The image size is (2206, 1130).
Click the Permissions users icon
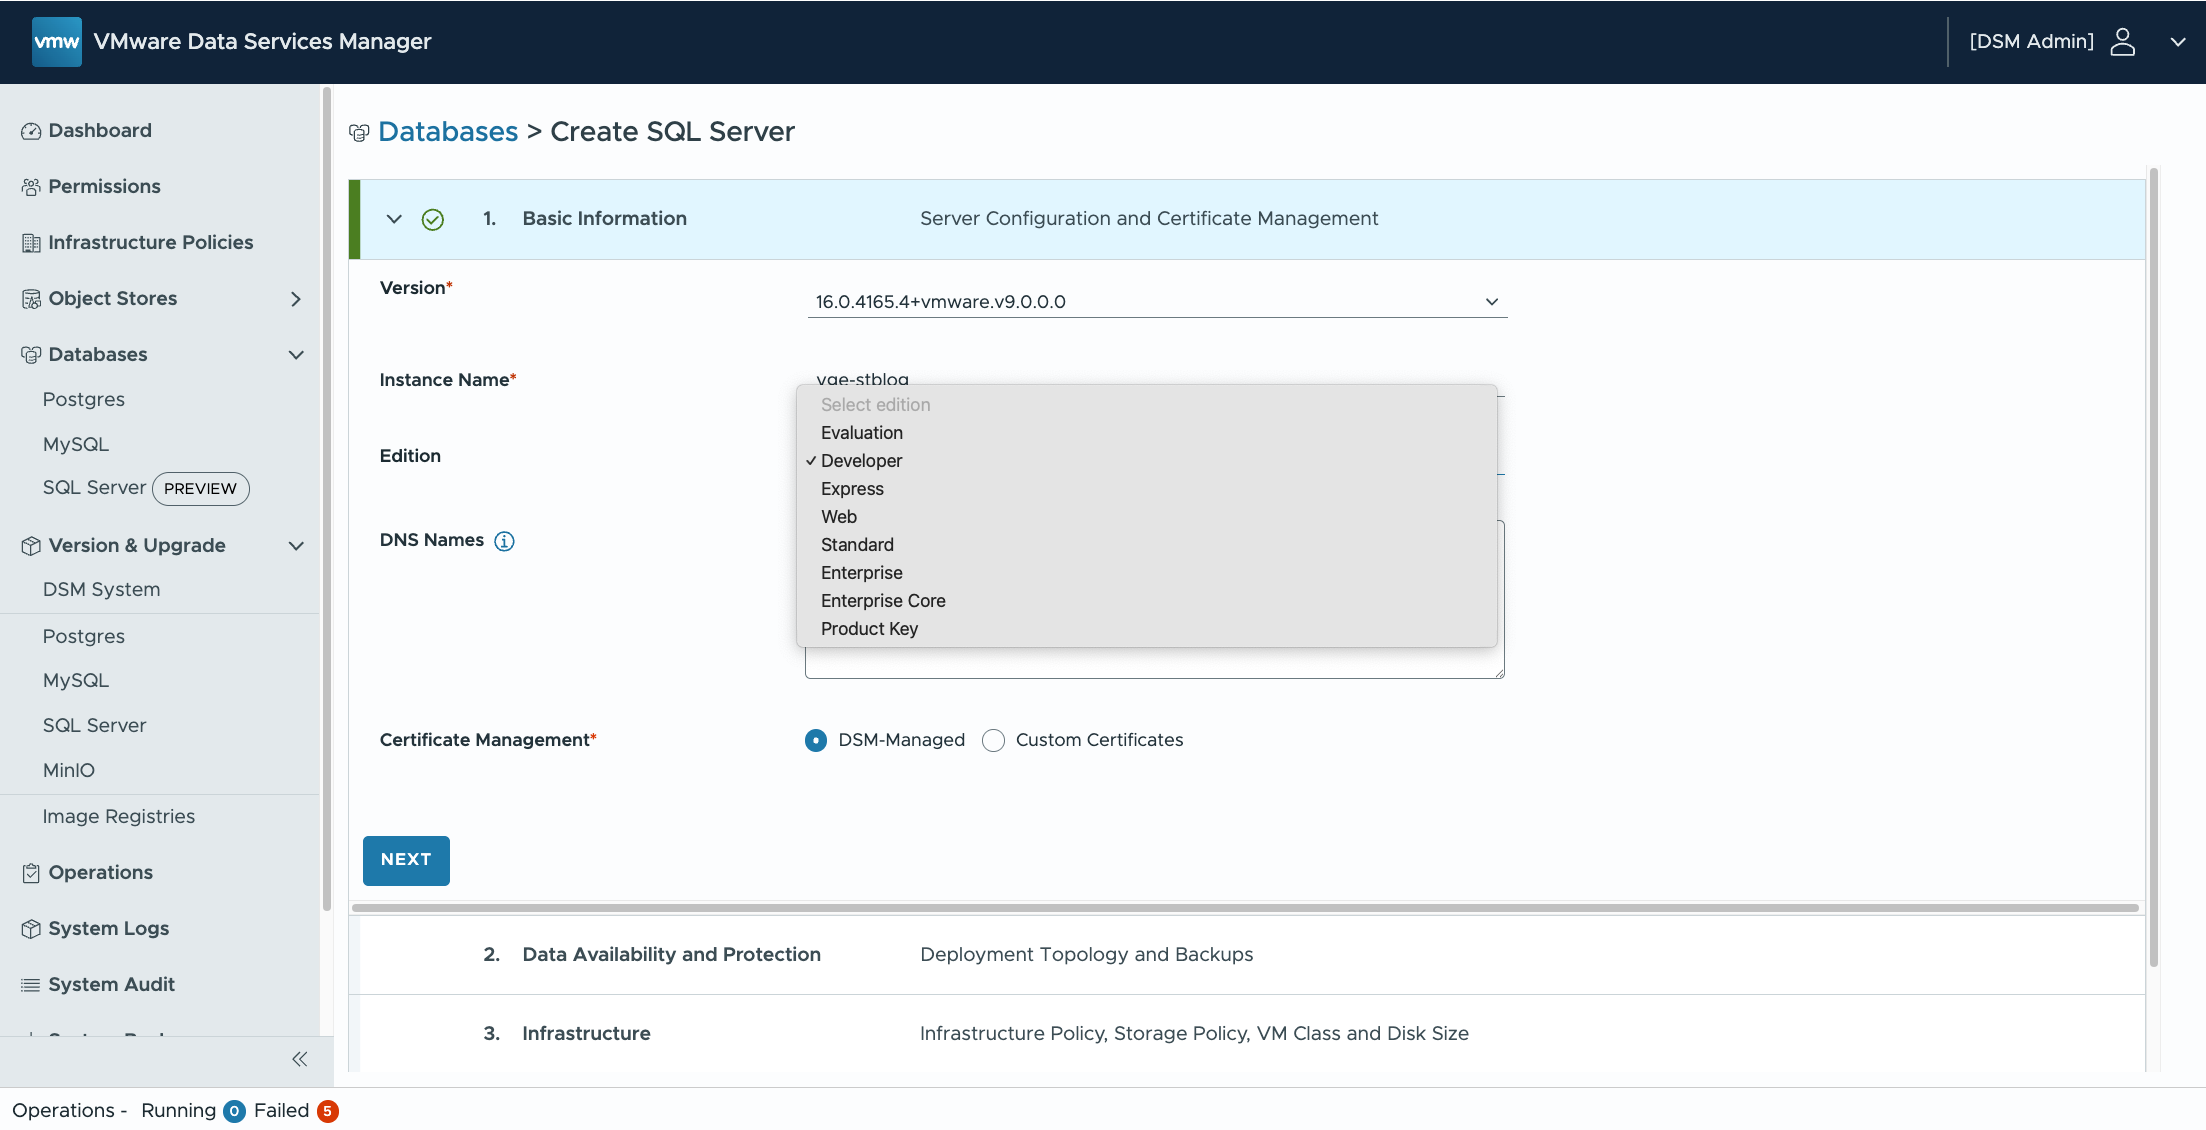point(31,187)
